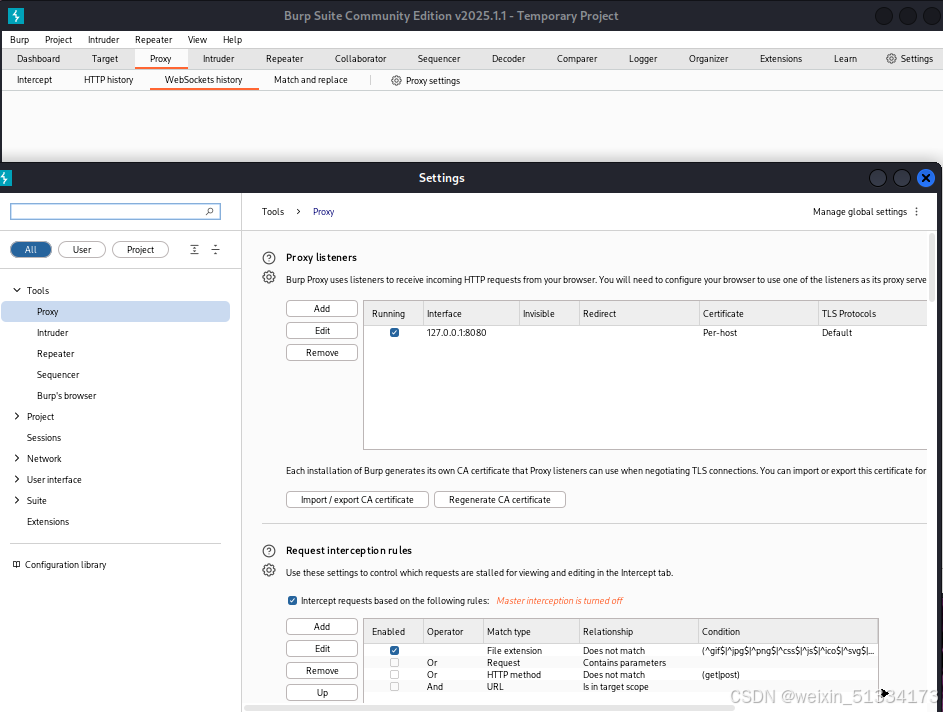Click the gear icon beside the Settings tab
This screenshot has height=712, width=943.
point(891,58)
